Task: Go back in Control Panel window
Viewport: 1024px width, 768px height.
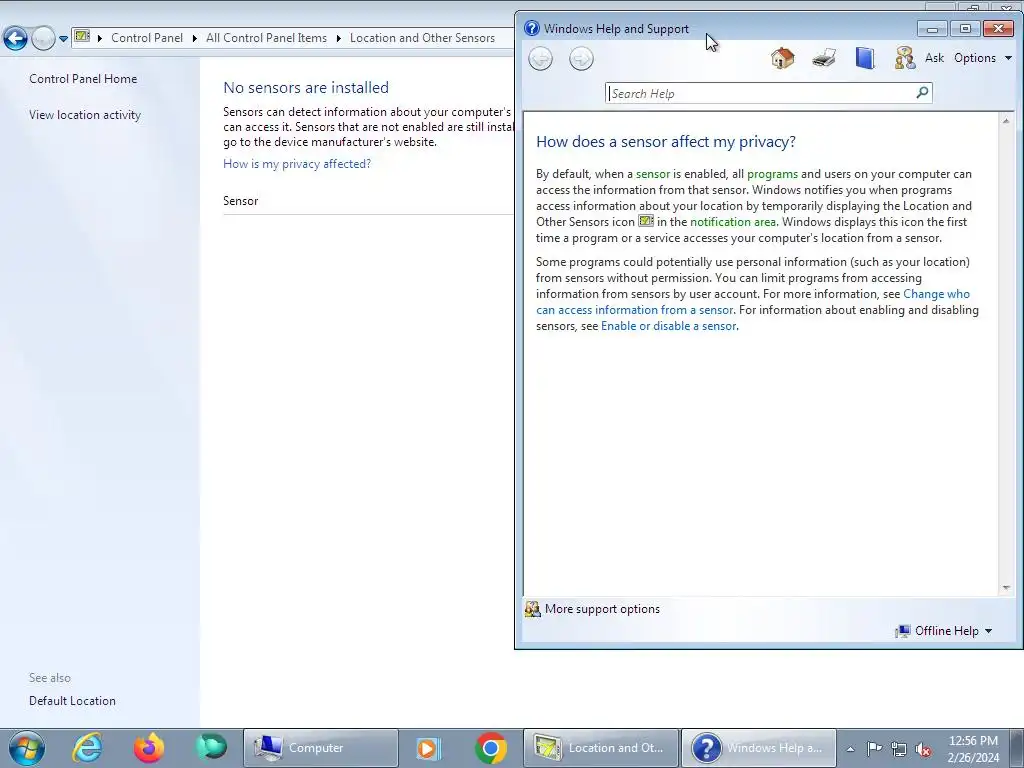Action: (x=15, y=39)
